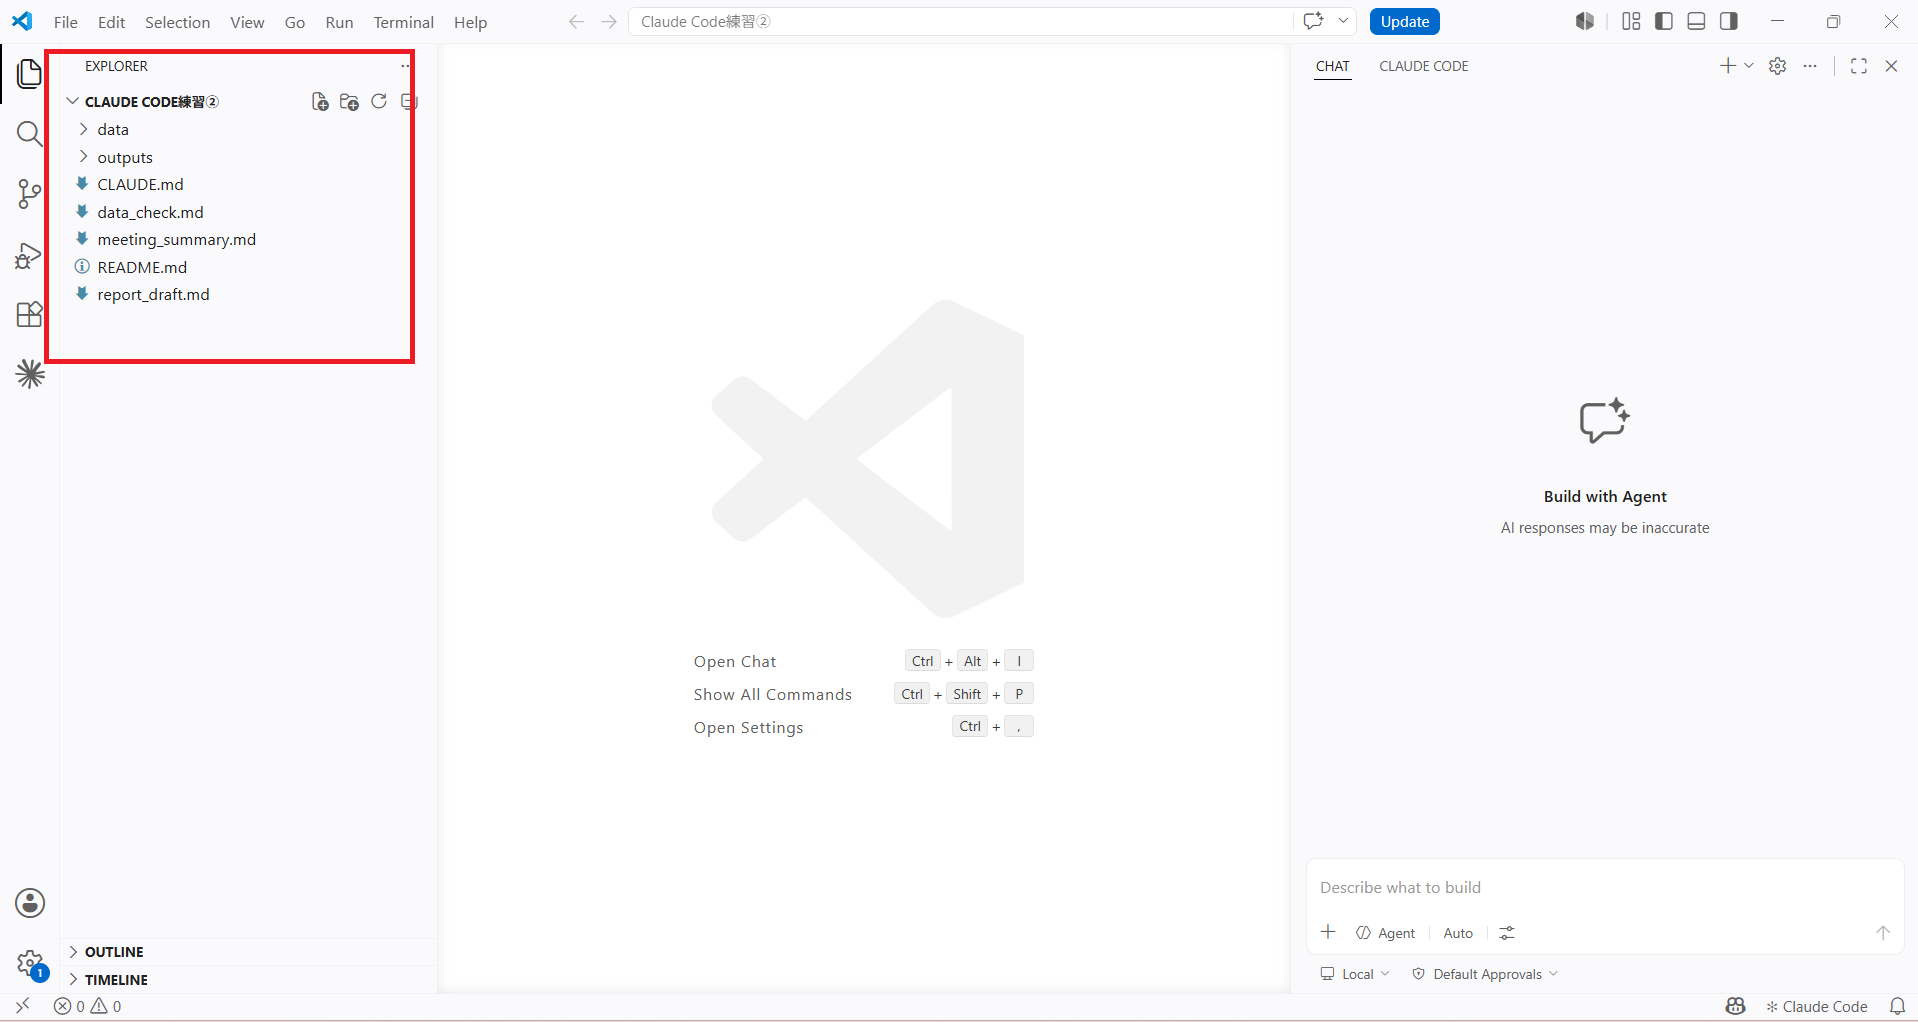Open CLAUDE.md file
Screen dimensions: 1918x1022
click(x=140, y=184)
